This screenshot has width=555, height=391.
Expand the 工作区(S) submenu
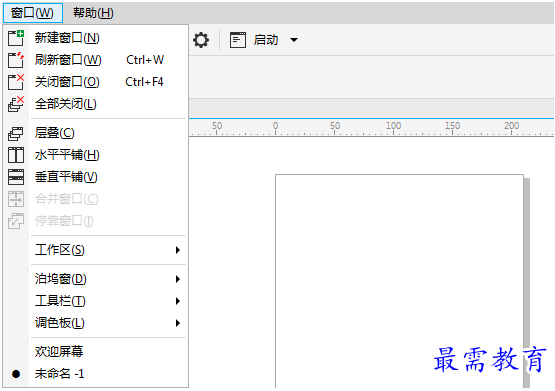pyautogui.click(x=96, y=250)
